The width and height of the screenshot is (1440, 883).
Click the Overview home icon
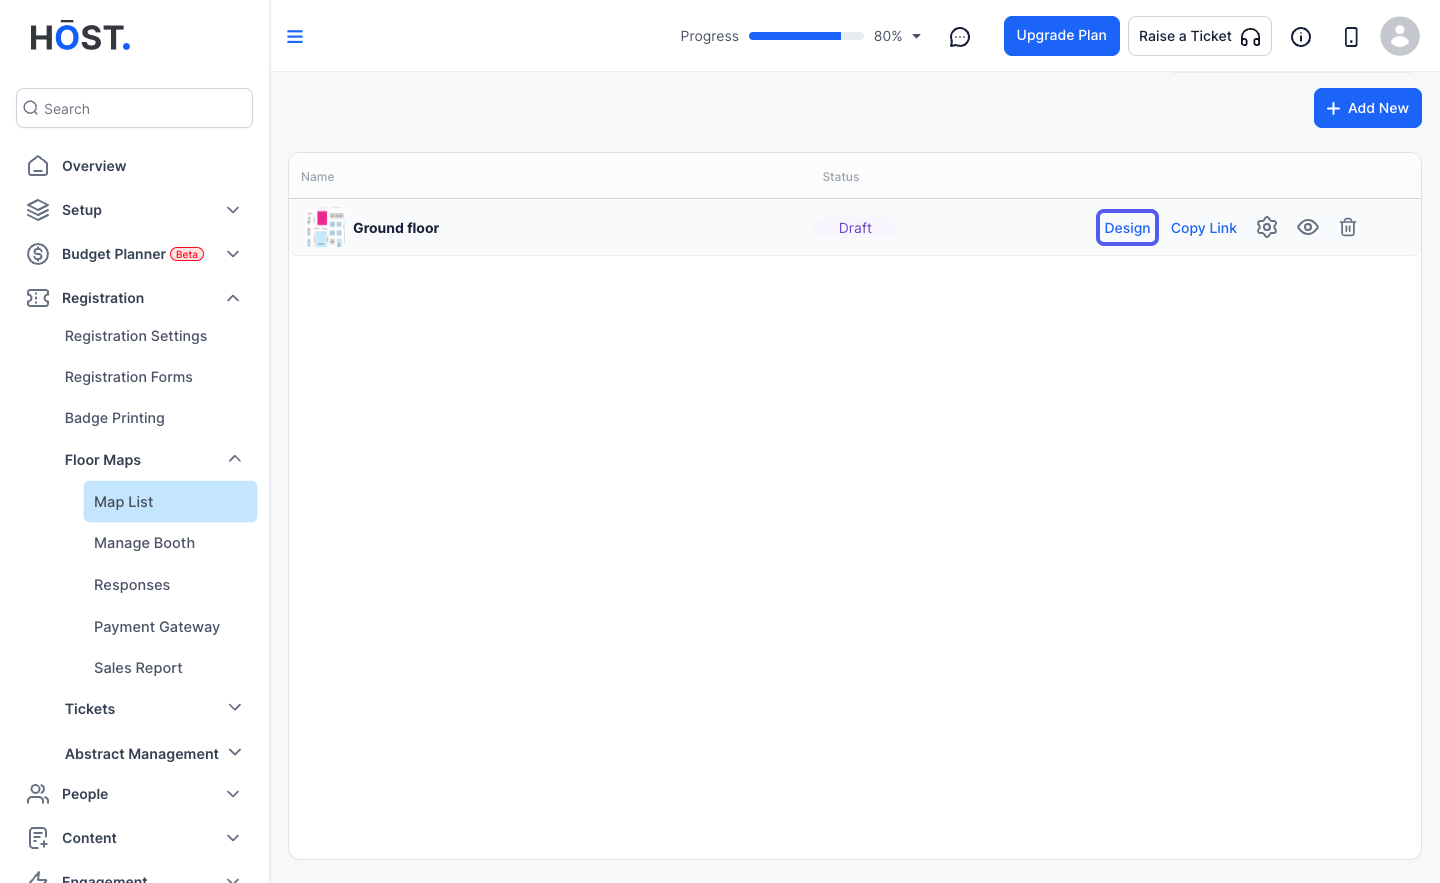click(38, 166)
